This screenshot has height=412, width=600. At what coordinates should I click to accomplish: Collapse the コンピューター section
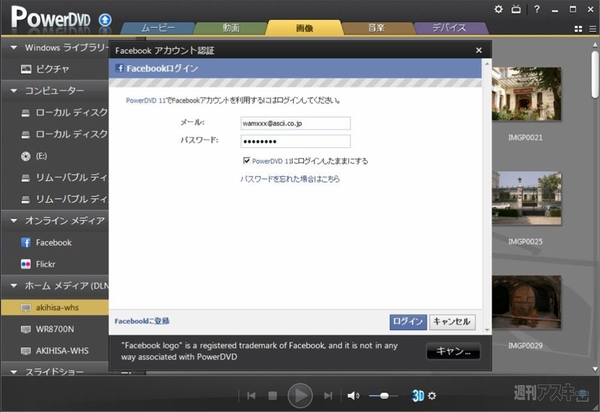pos(14,91)
